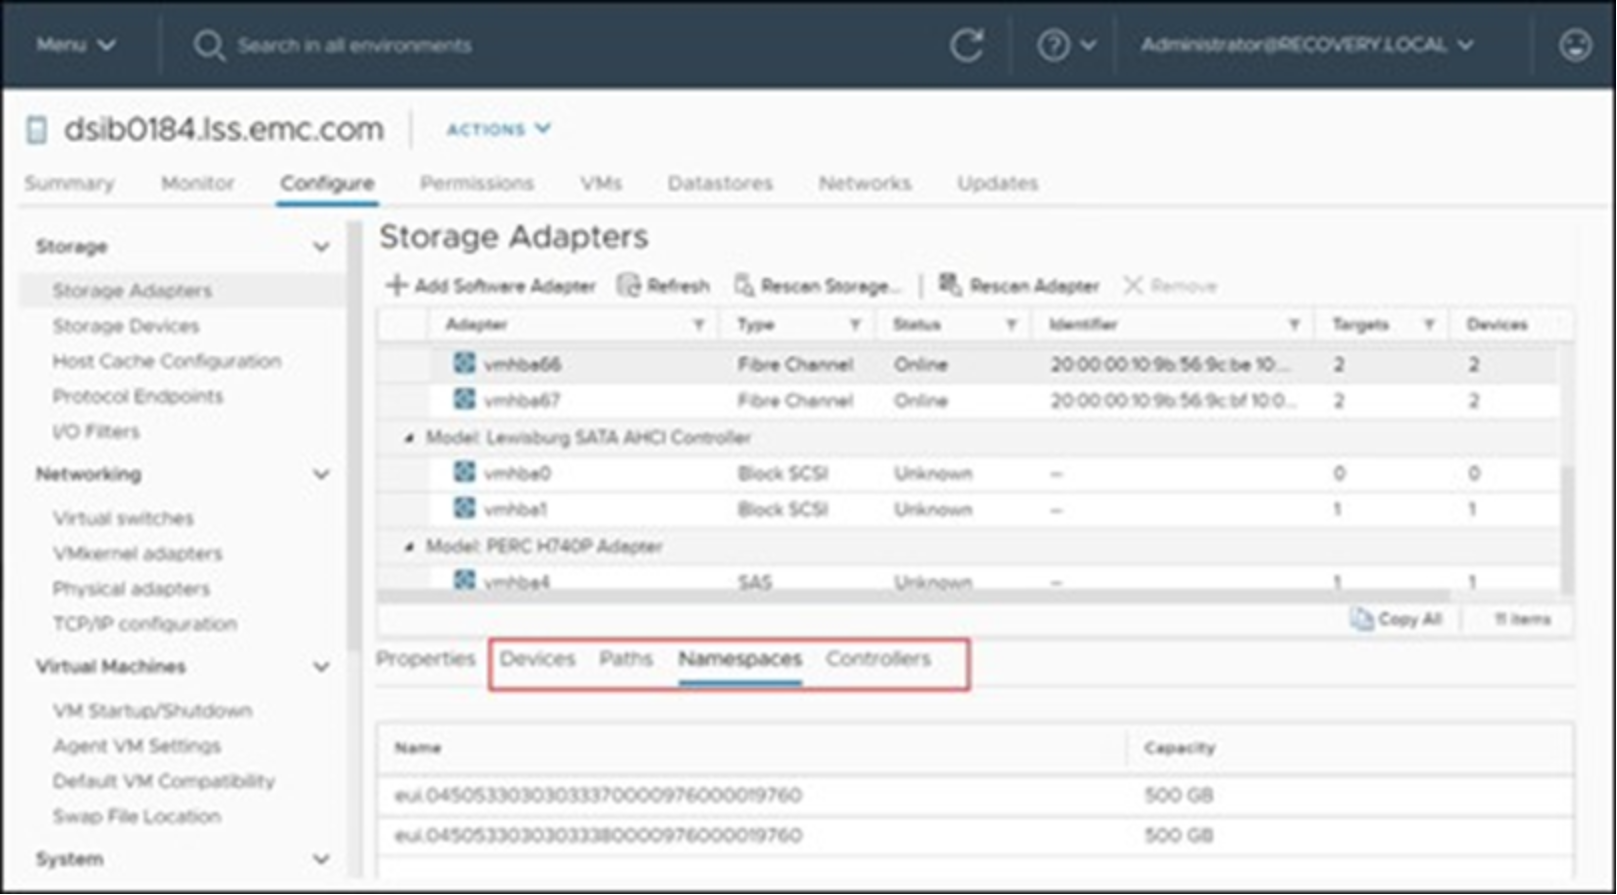The width and height of the screenshot is (1617, 895).
Task: Open the Targets column filter
Action: pyautogui.click(x=1429, y=325)
